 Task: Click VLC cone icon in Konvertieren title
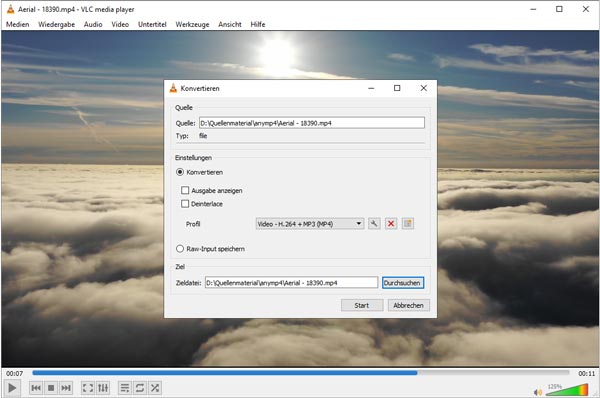coord(173,88)
